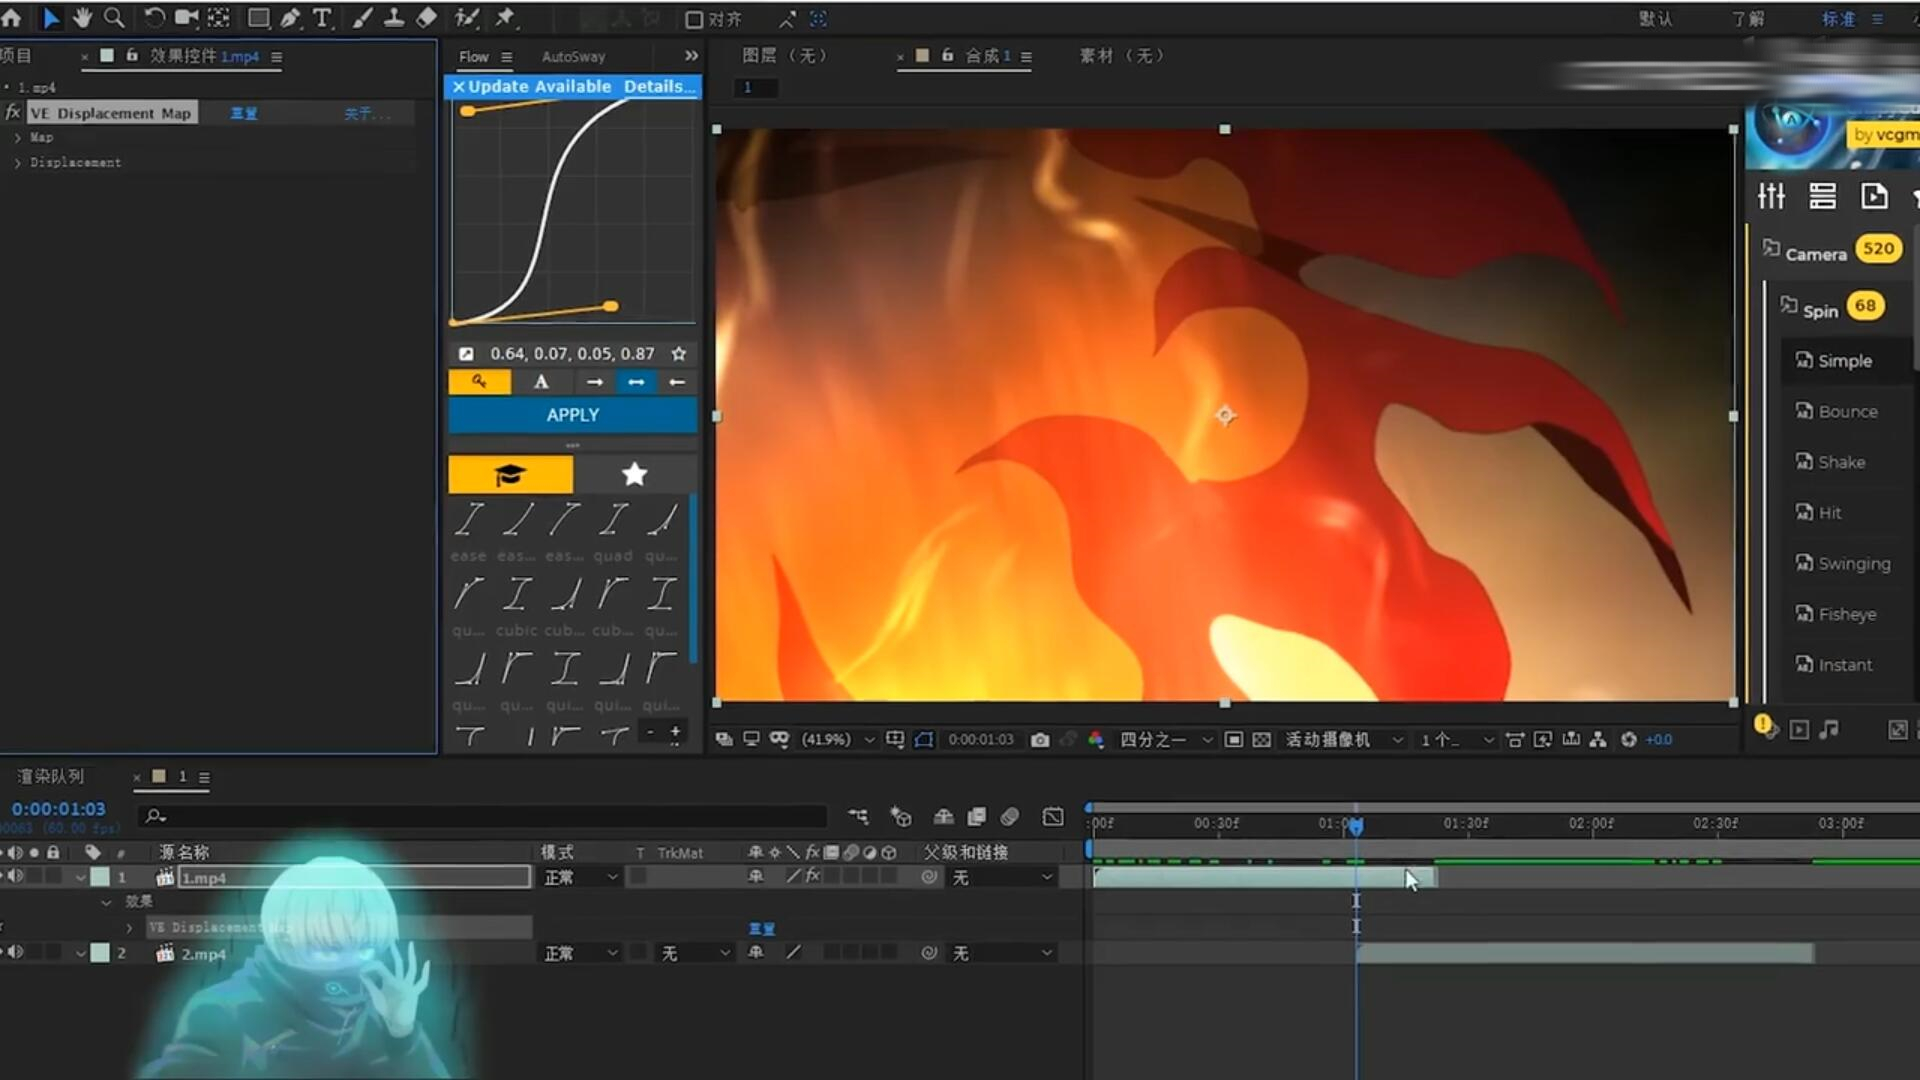
Task: Open the Details link for the update
Action: (658, 87)
